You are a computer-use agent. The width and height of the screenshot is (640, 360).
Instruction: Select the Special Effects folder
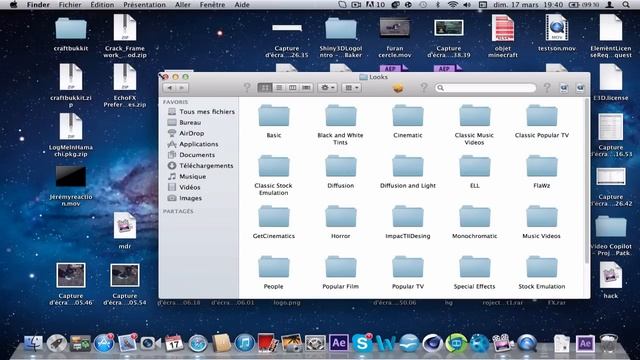click(474, 267)
